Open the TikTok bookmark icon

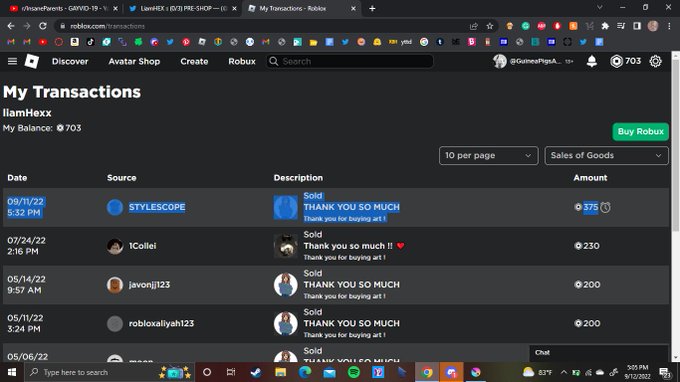90,42
